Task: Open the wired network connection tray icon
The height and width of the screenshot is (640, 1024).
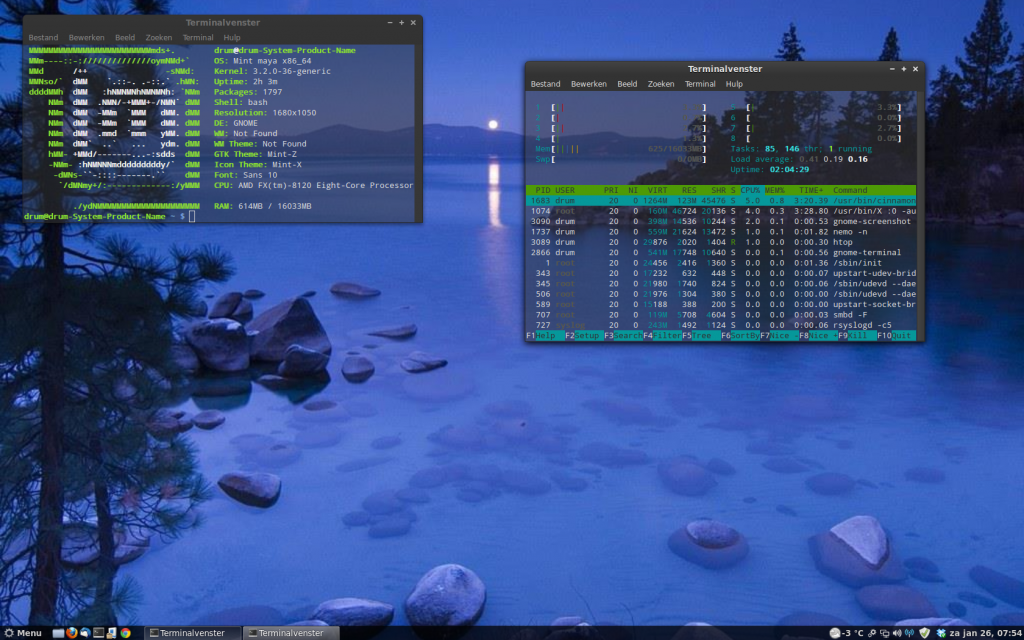Action: [x=884, y=633]
